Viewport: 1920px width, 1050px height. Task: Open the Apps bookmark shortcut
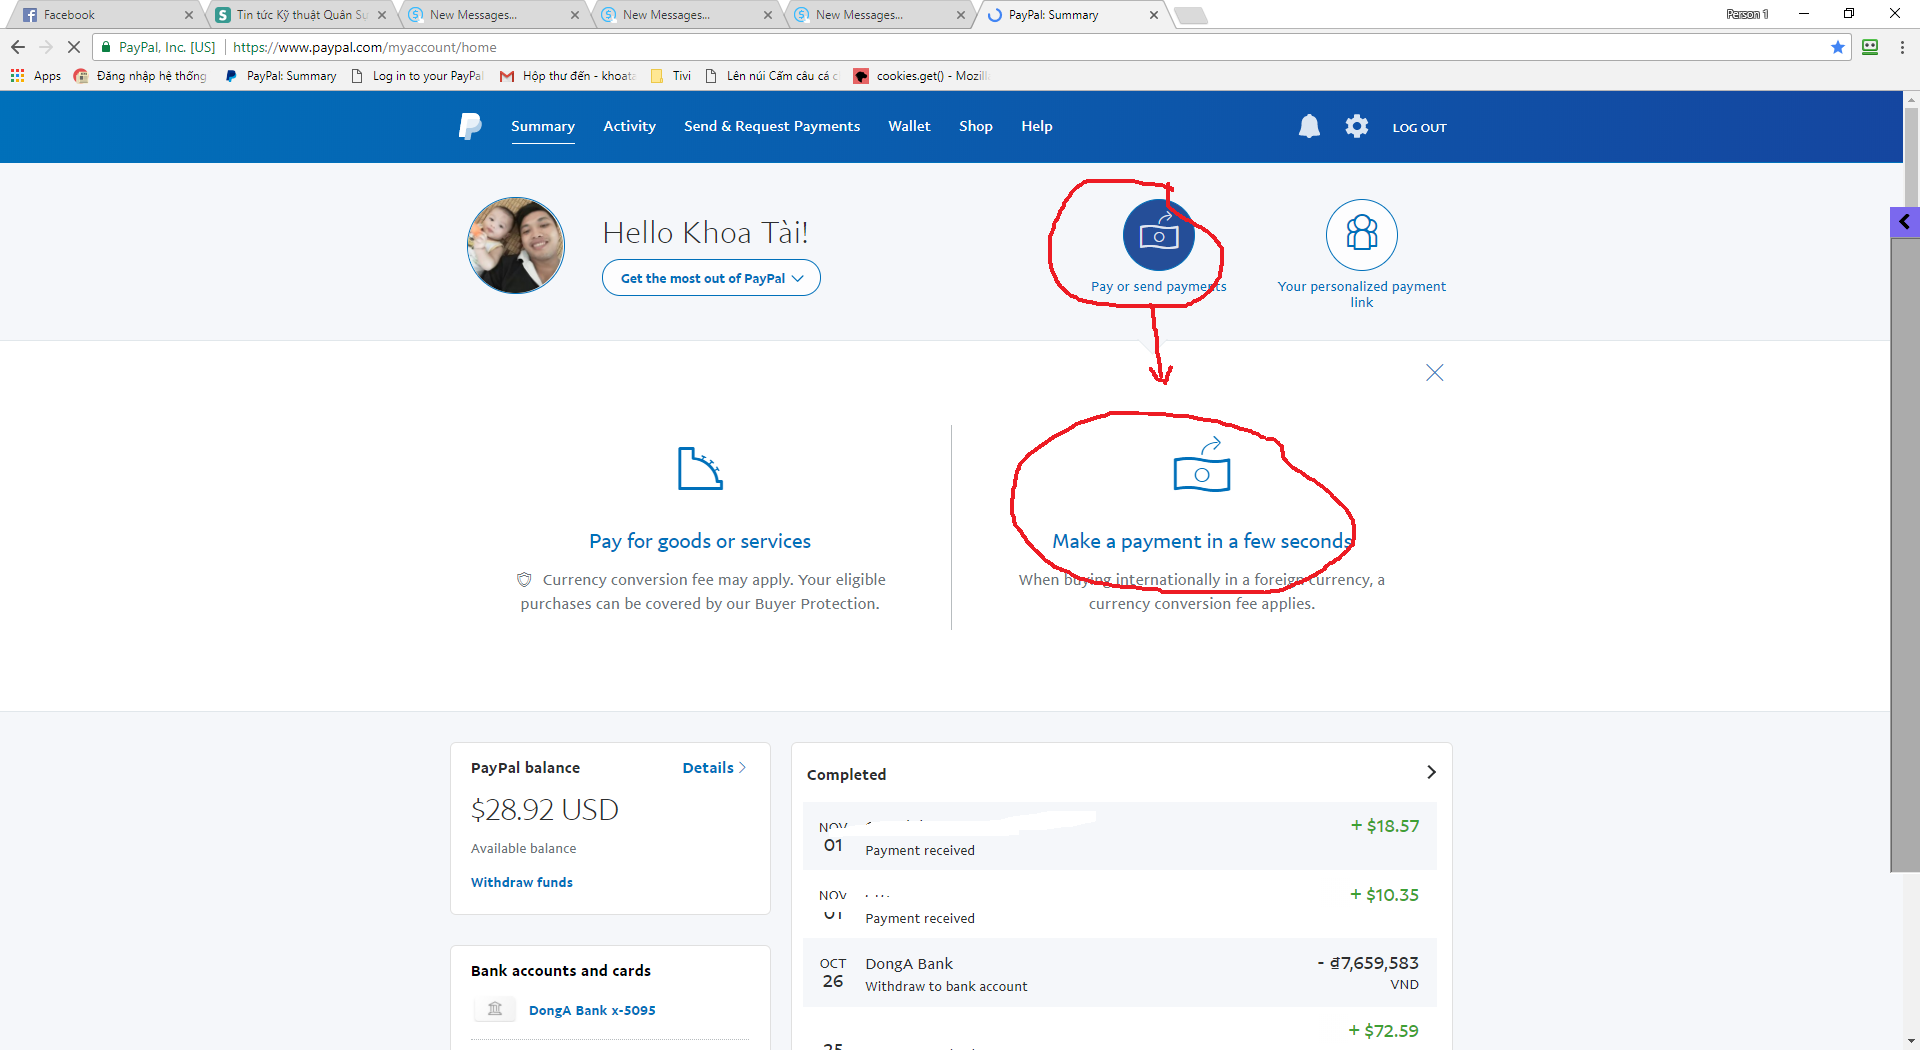36,76
